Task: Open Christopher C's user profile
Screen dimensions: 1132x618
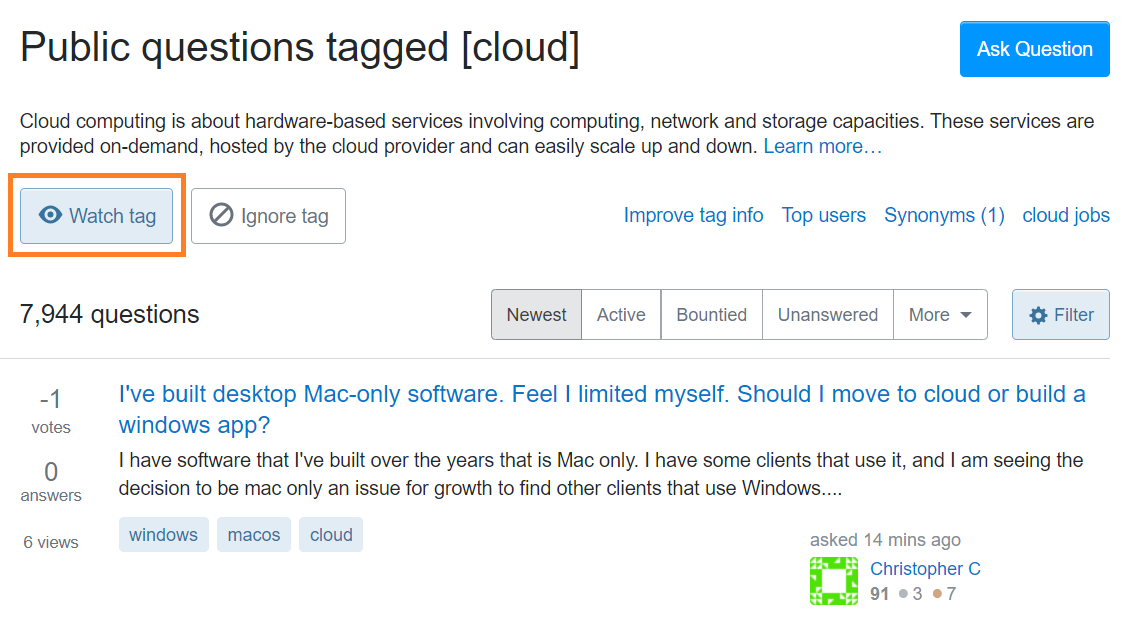Action: pyautogui.click(x=925, y=568)
